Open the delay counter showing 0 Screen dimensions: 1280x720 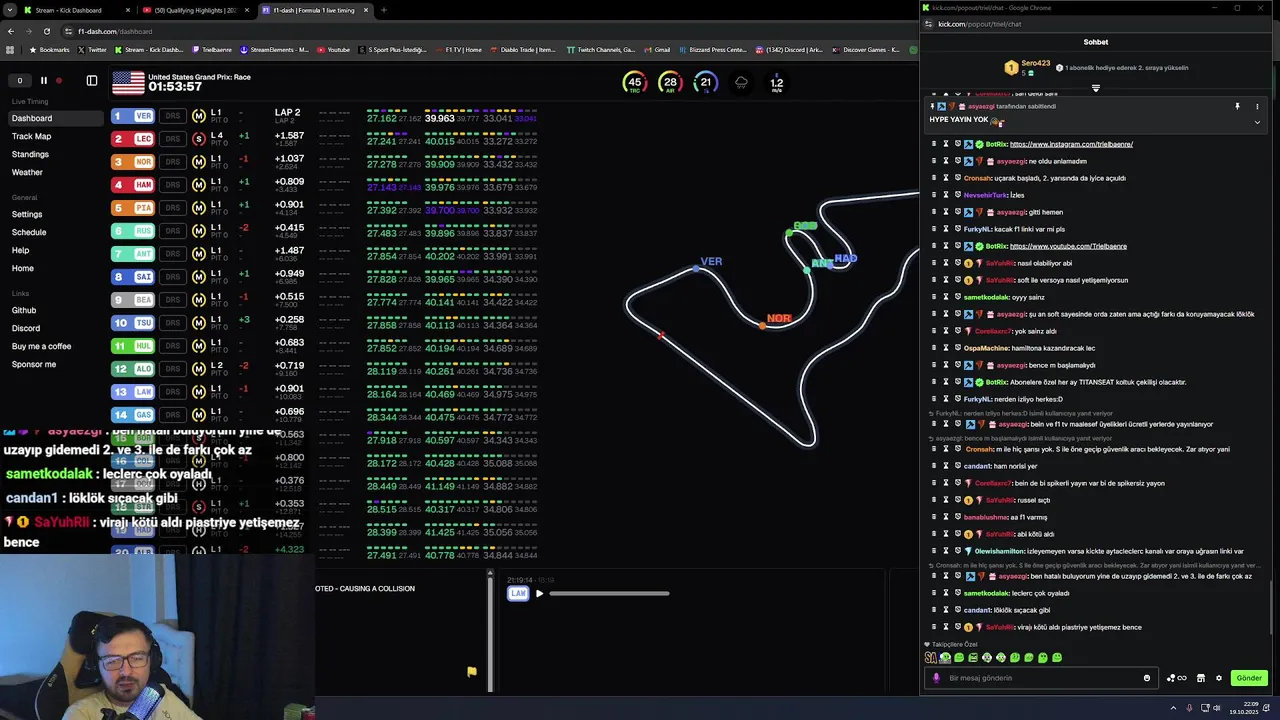coord(19,80)
